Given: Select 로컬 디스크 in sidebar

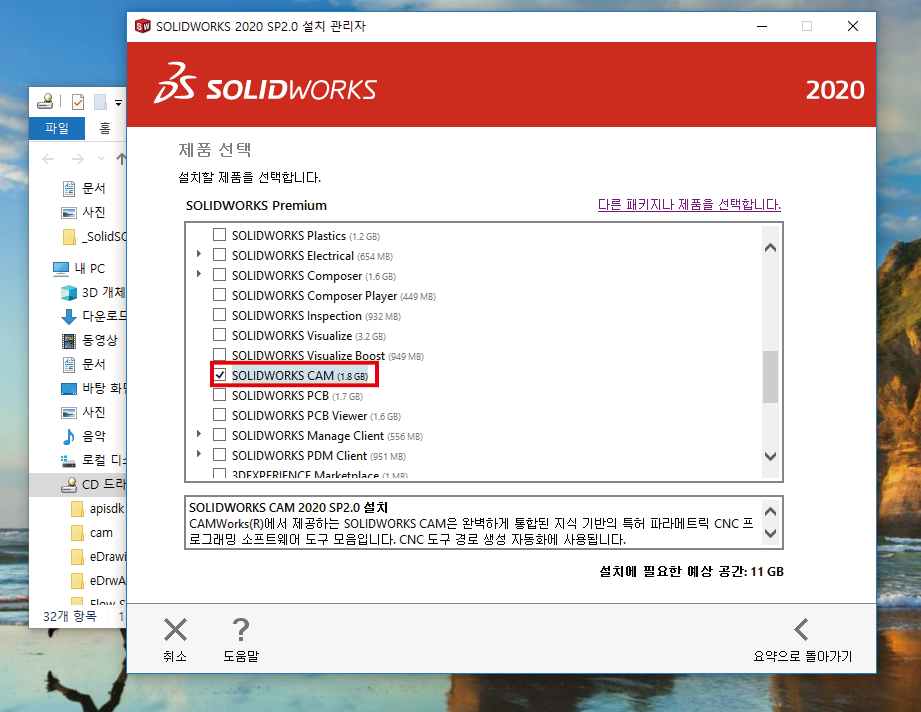Looking at the screenshot, I should click(x=93, y=460).
